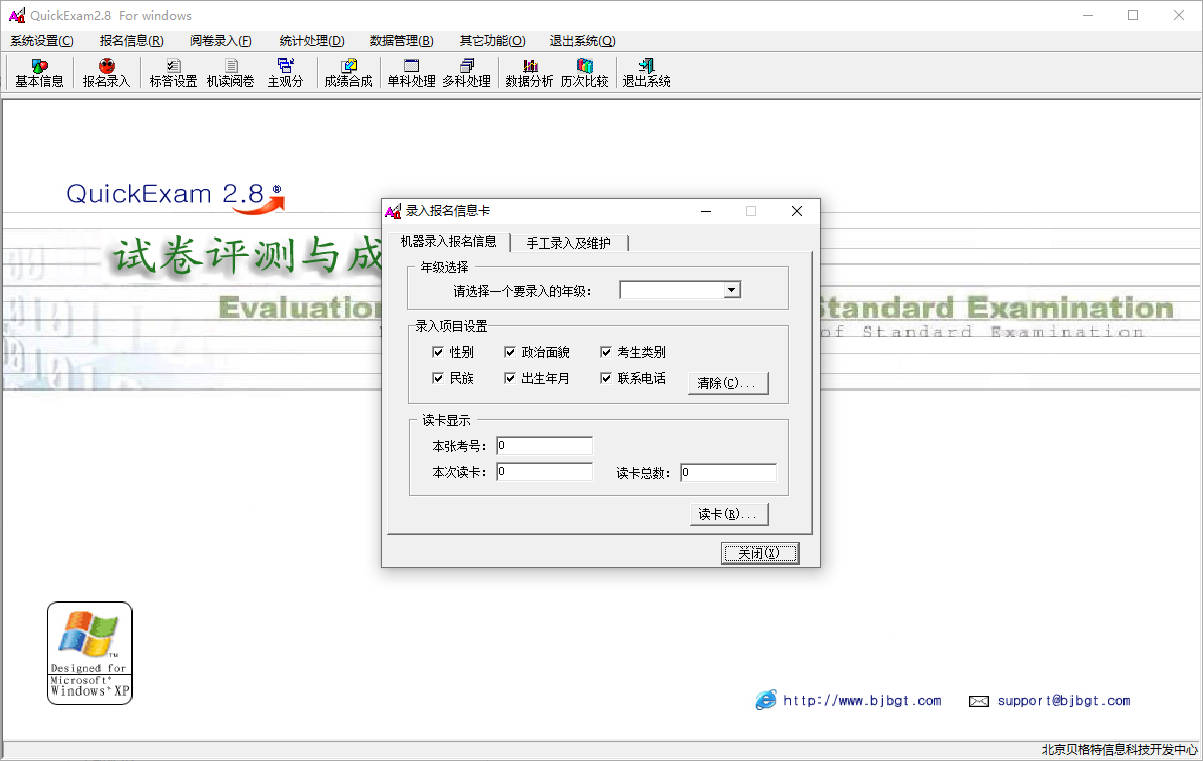Expand the 年级 selection dropdown
Image resolution: width=1203 pixels, height=761 pixels.
(x=732, y=290)
